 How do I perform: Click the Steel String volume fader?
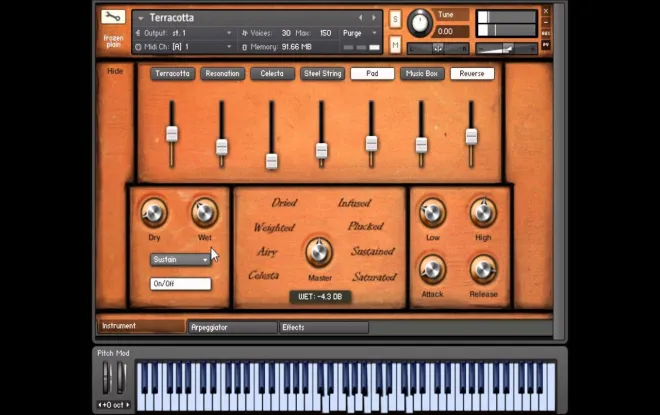[322, 150]
